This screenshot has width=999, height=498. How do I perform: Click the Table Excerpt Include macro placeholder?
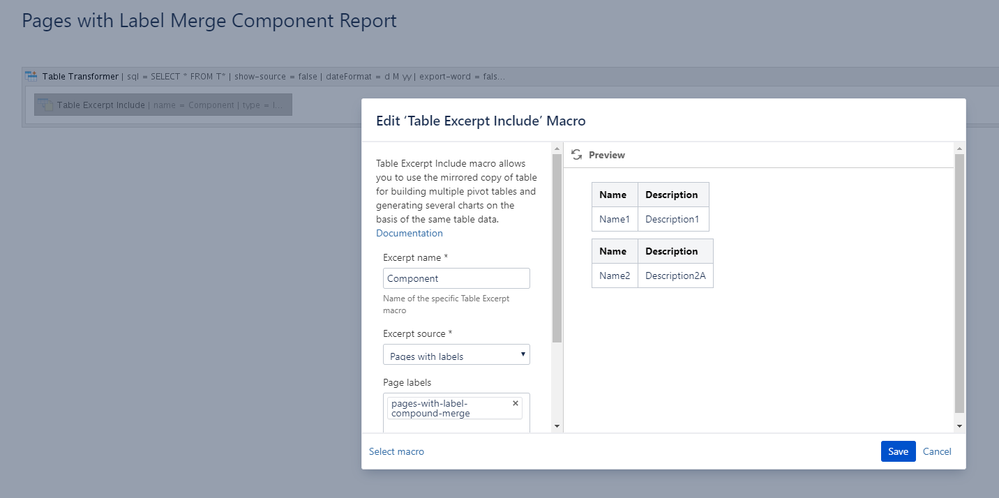coord(163,105)
